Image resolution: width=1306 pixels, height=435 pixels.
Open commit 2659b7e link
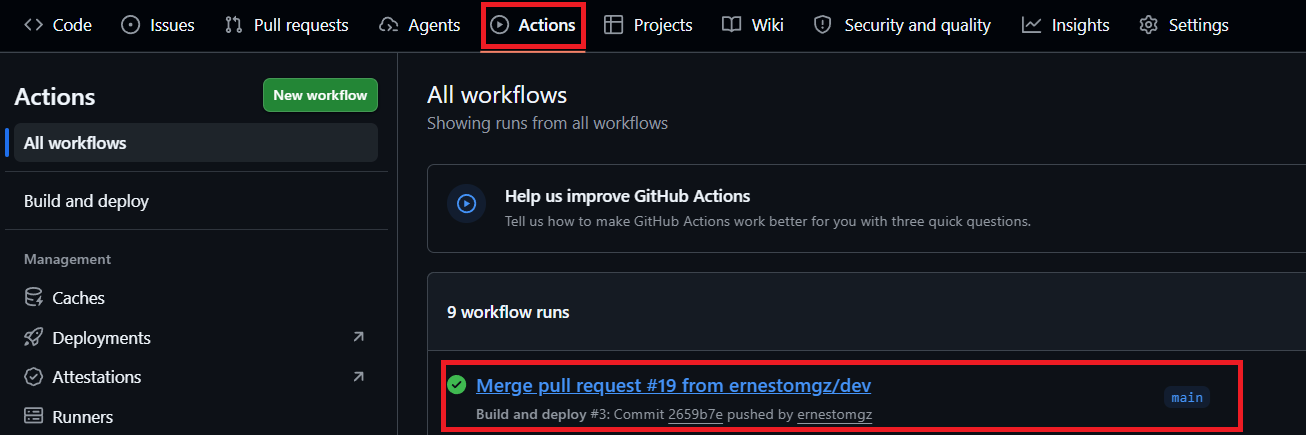[x=695, y=414]
